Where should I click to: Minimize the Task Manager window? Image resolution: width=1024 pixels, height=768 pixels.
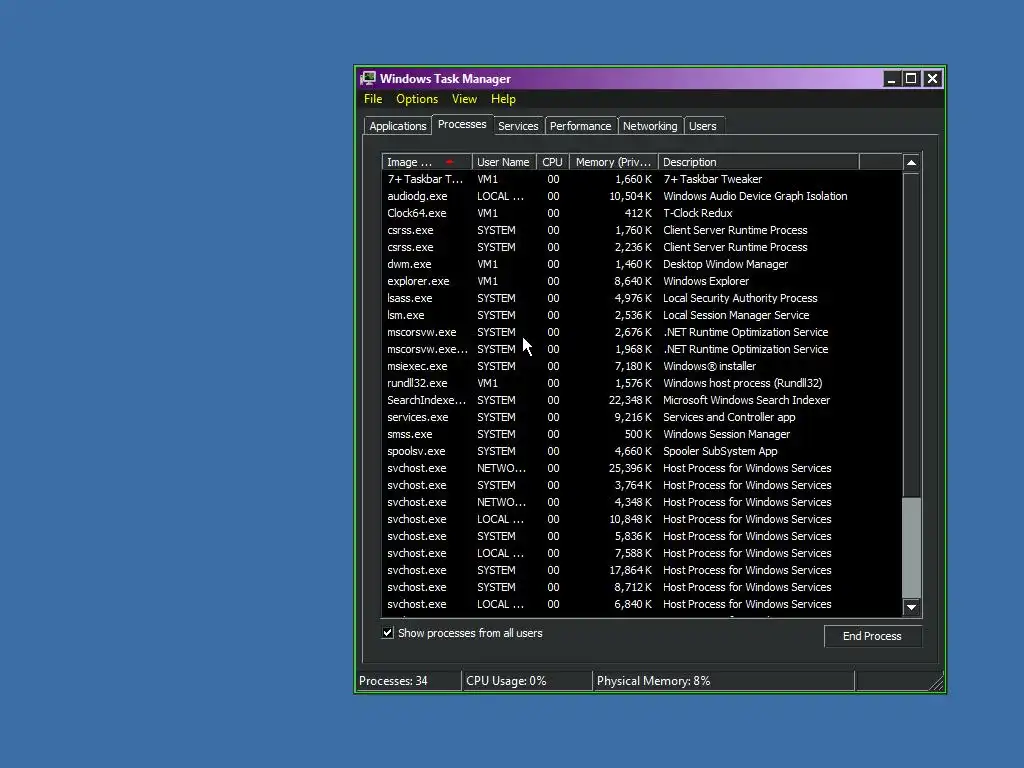click(891, 79)
